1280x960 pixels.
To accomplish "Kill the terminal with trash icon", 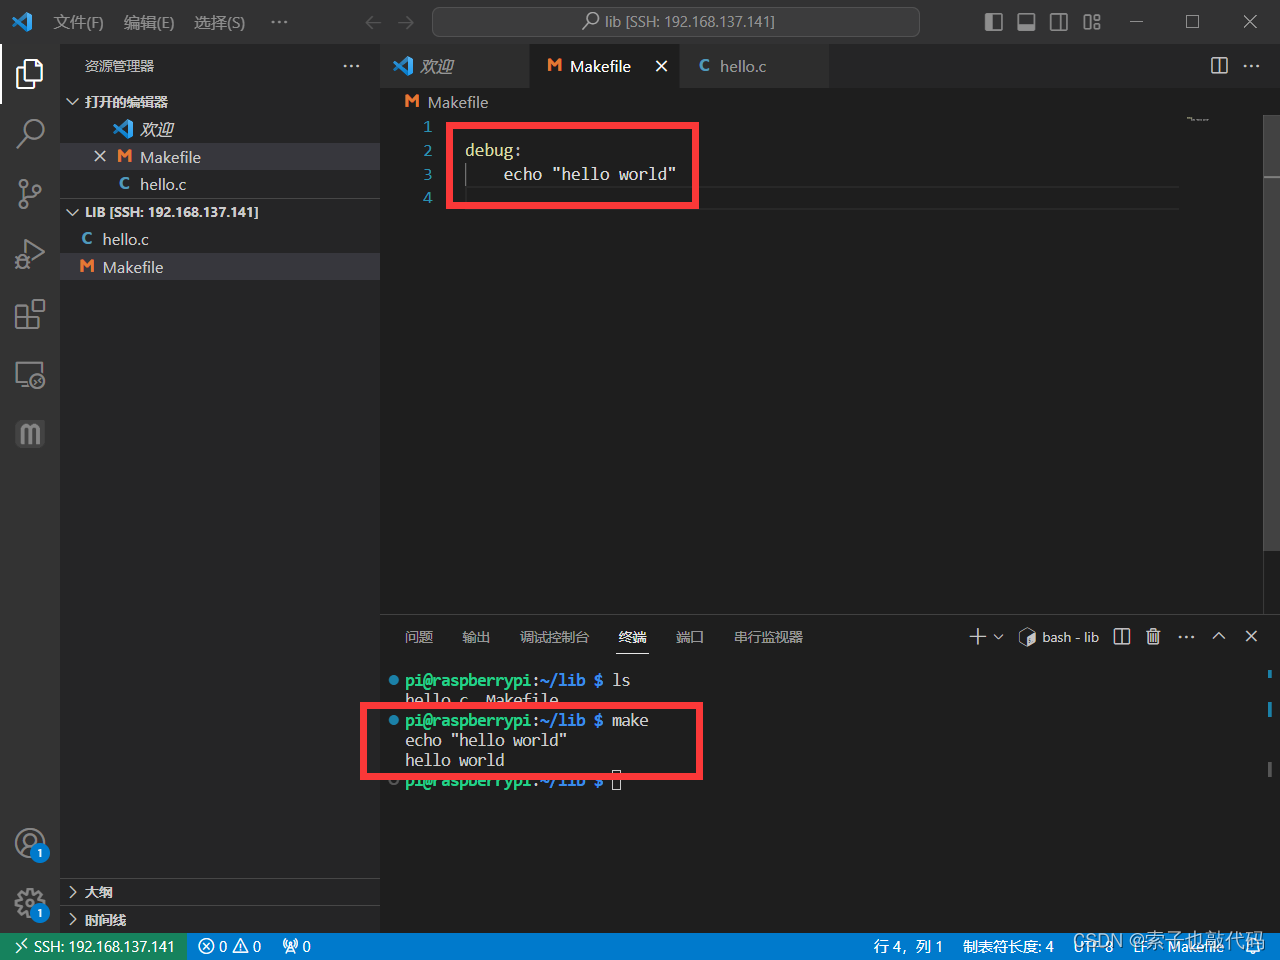I will [1153, 637].
